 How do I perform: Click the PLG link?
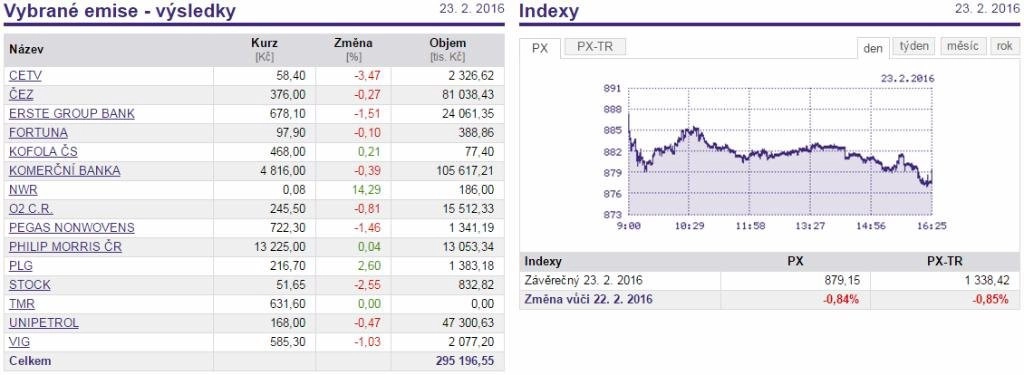(21, 266)
